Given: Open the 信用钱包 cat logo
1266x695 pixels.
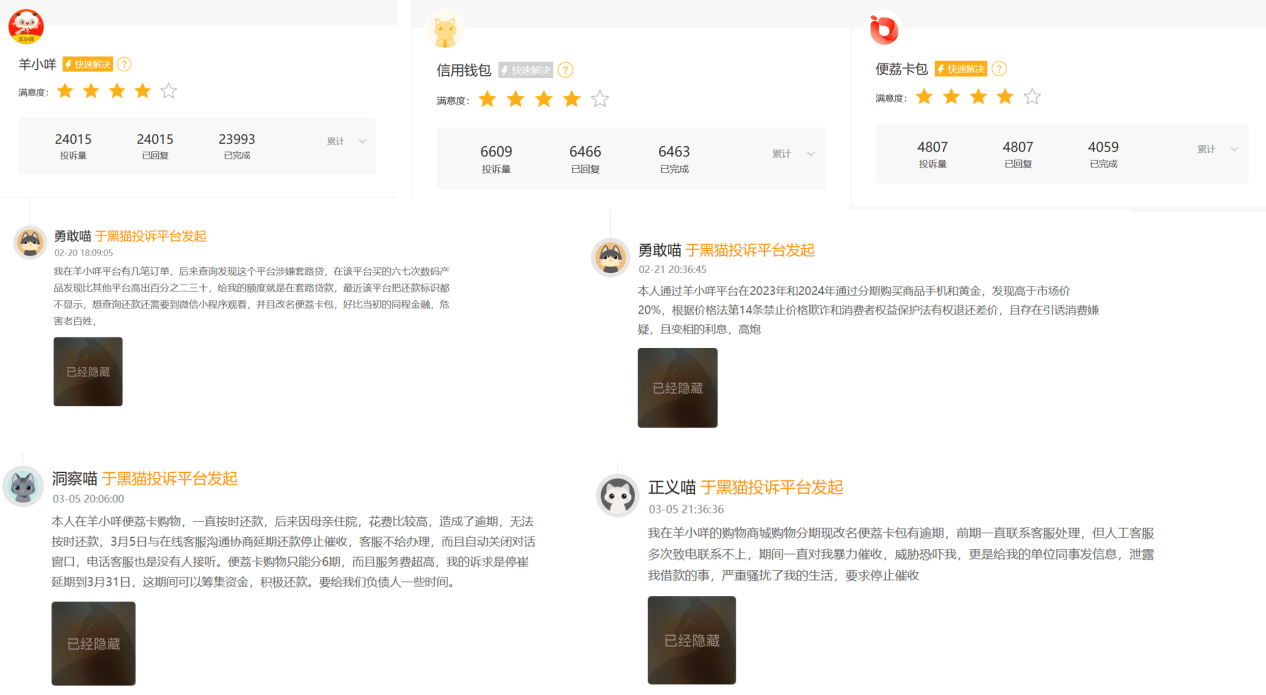Looking at the screenshot, I should [443, 30].
